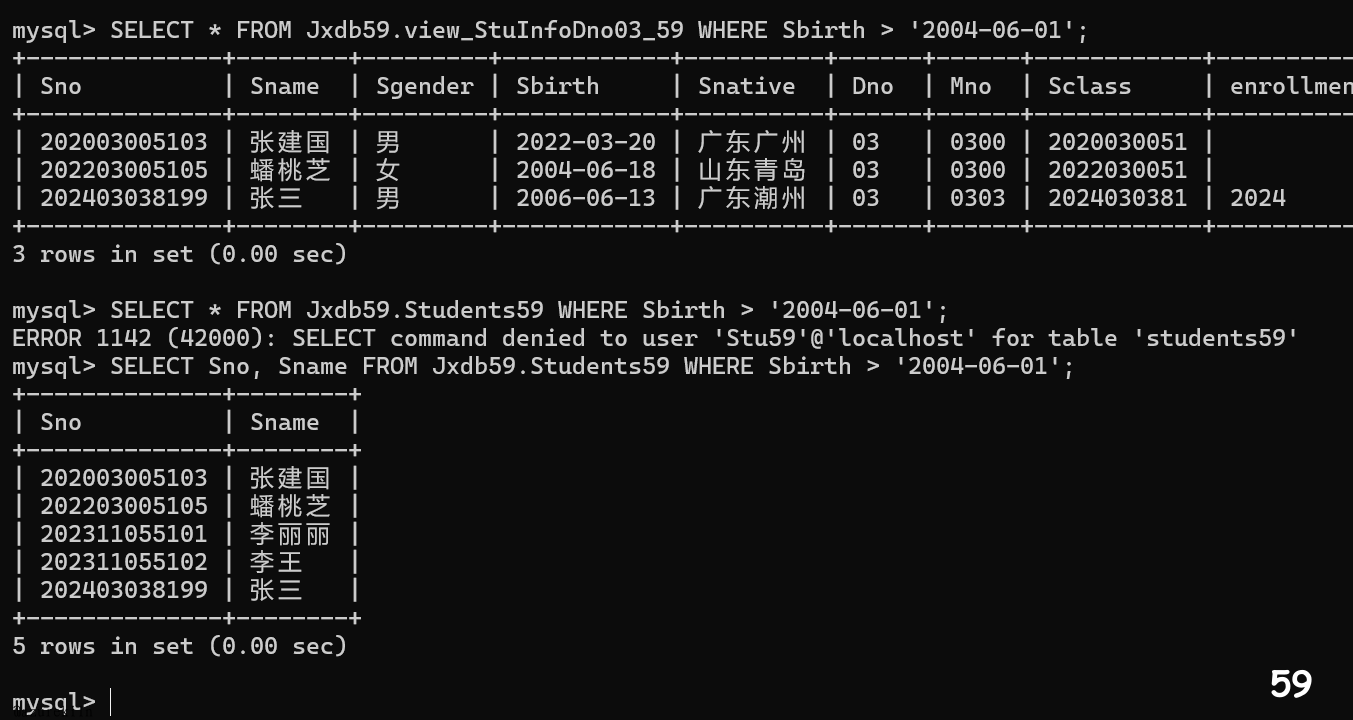Image resolution: width=1353 pixels, height=720 pixels.
Task: Click the "3 rows in set" text
Action: (180, 254)
